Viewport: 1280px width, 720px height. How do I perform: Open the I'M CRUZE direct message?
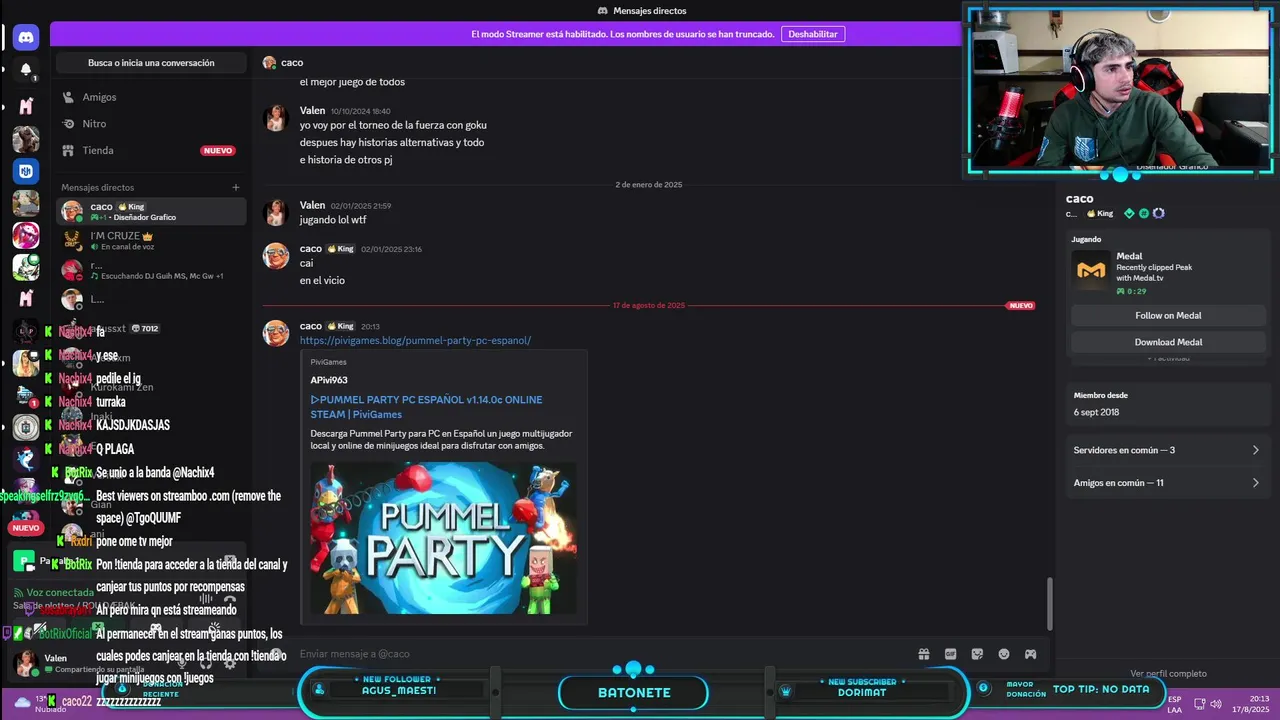point(151,240)
